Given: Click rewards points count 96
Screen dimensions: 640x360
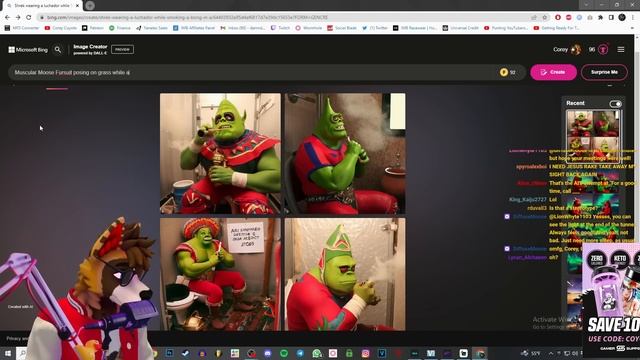Looking at the screenshot, I should [x=592, y=49].
